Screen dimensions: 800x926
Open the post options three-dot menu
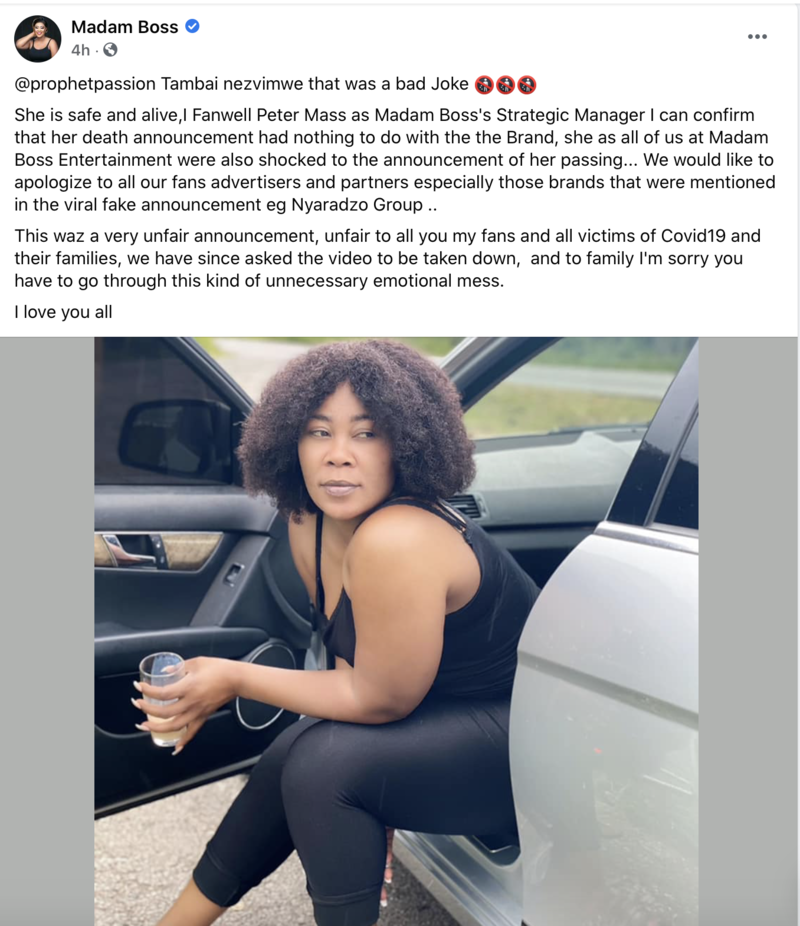[x=757, y=37]
